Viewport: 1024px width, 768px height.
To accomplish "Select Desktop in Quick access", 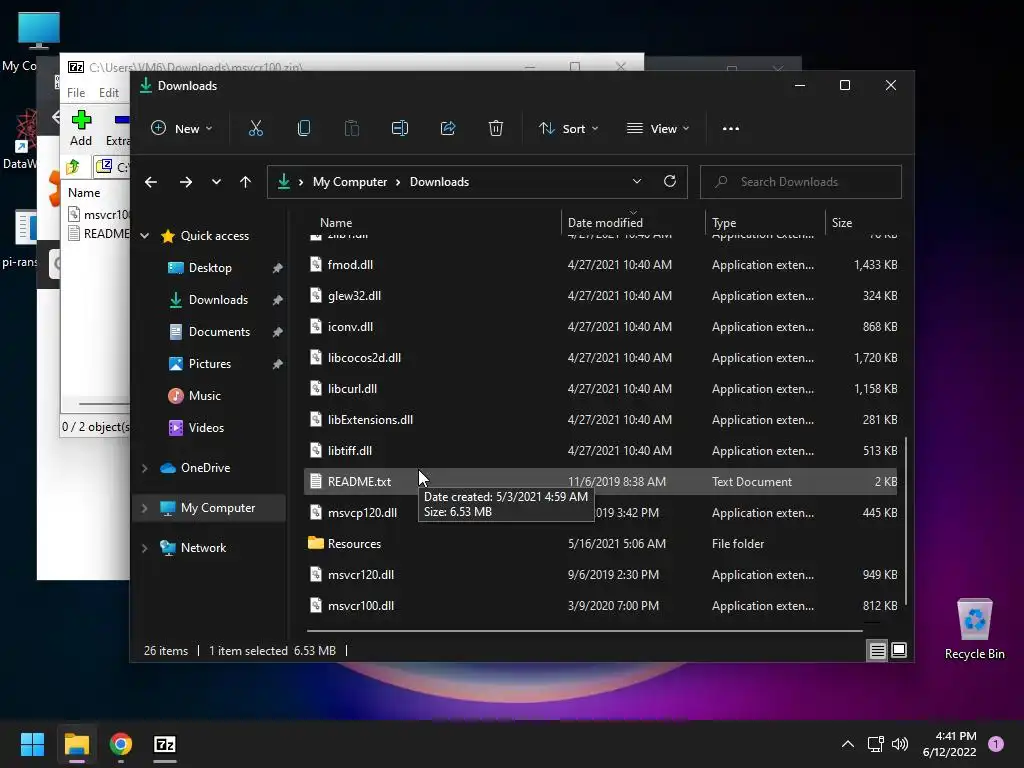I will [209, 268].
